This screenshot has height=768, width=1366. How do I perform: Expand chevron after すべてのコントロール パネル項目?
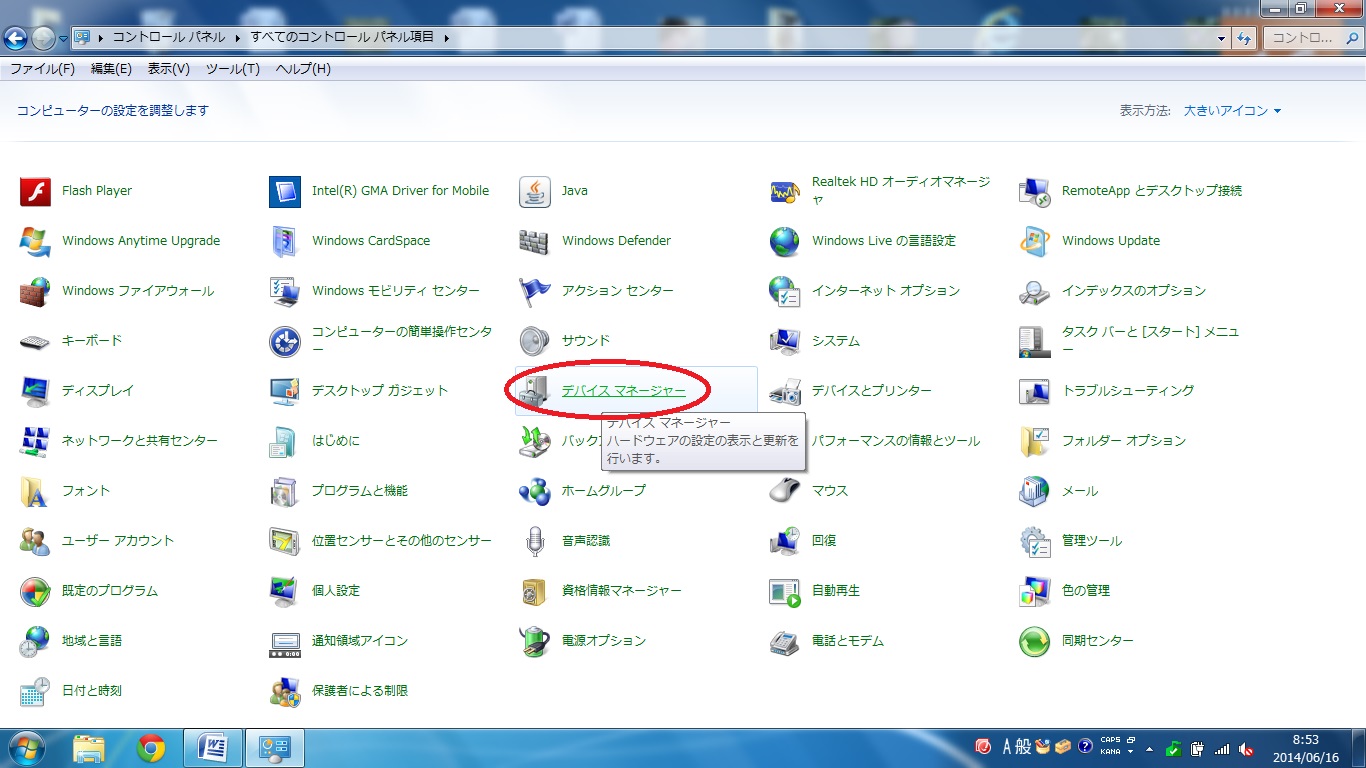click(445, 38)
